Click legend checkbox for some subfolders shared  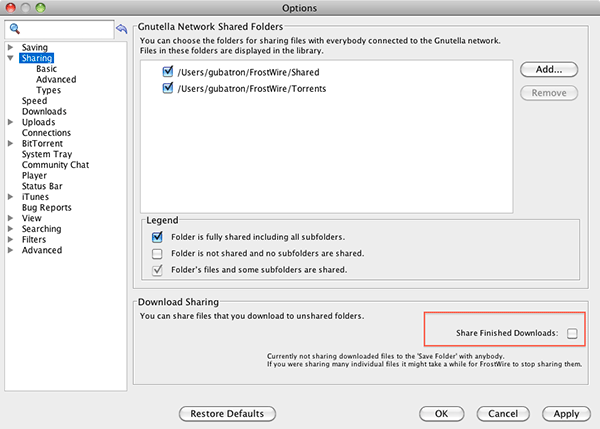[157, 270]
